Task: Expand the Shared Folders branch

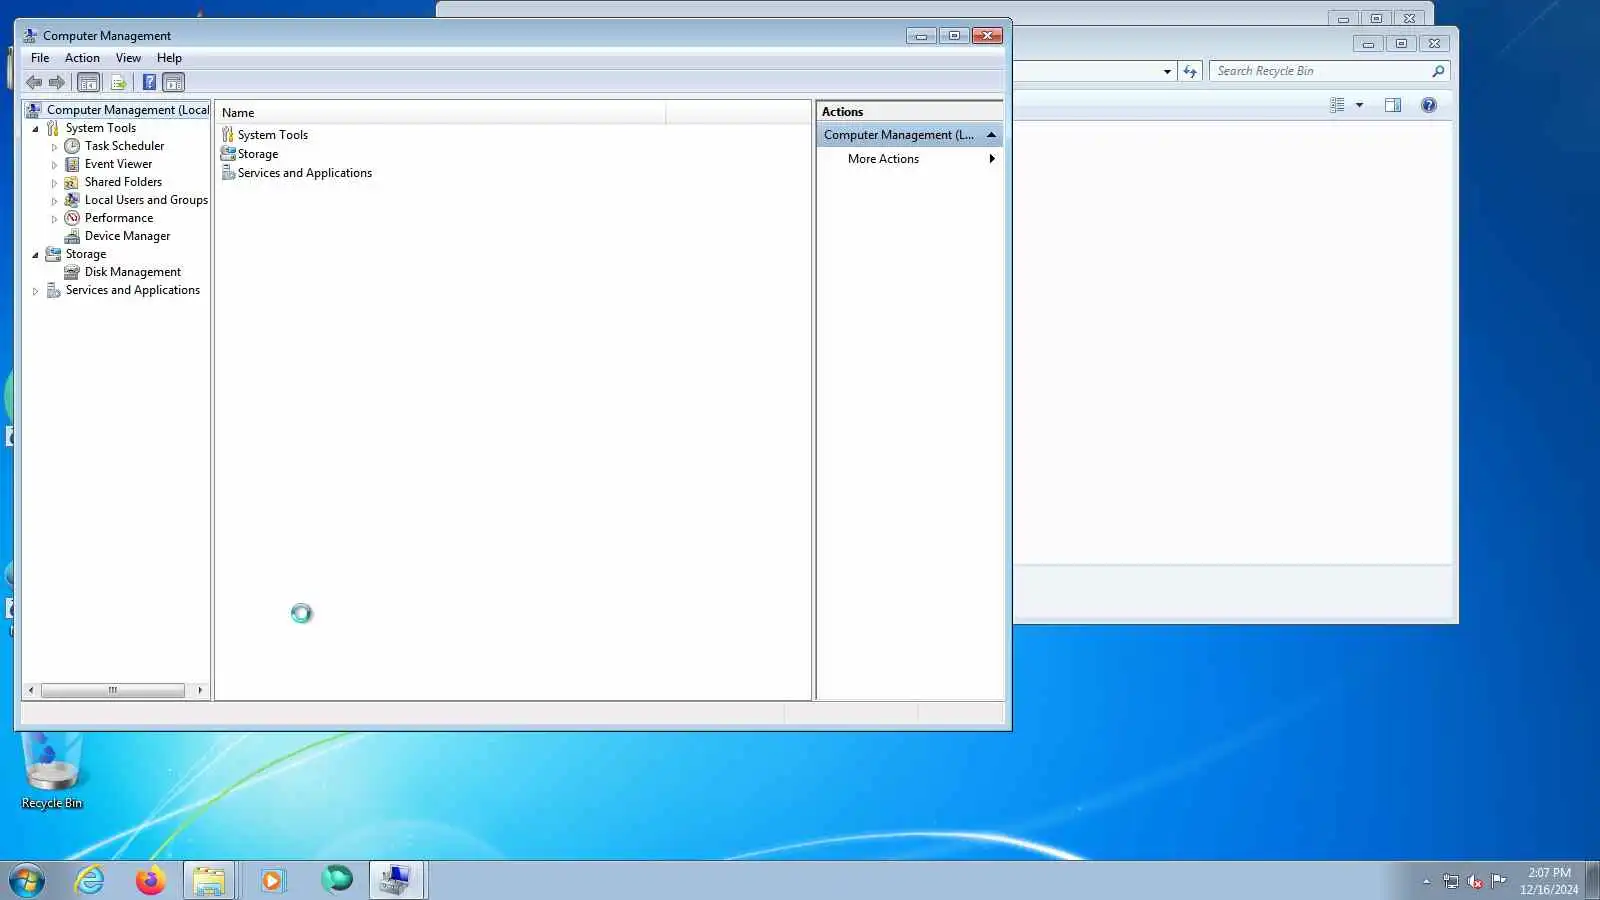Action: [x=55, y=183]
